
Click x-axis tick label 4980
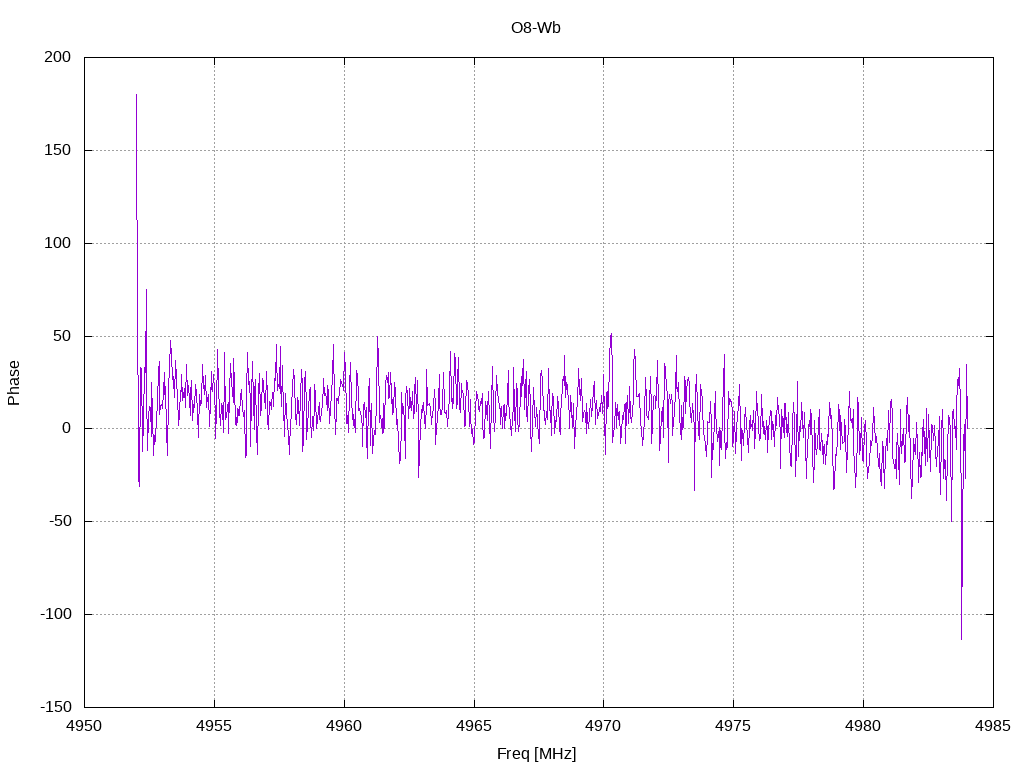[863, 726]
